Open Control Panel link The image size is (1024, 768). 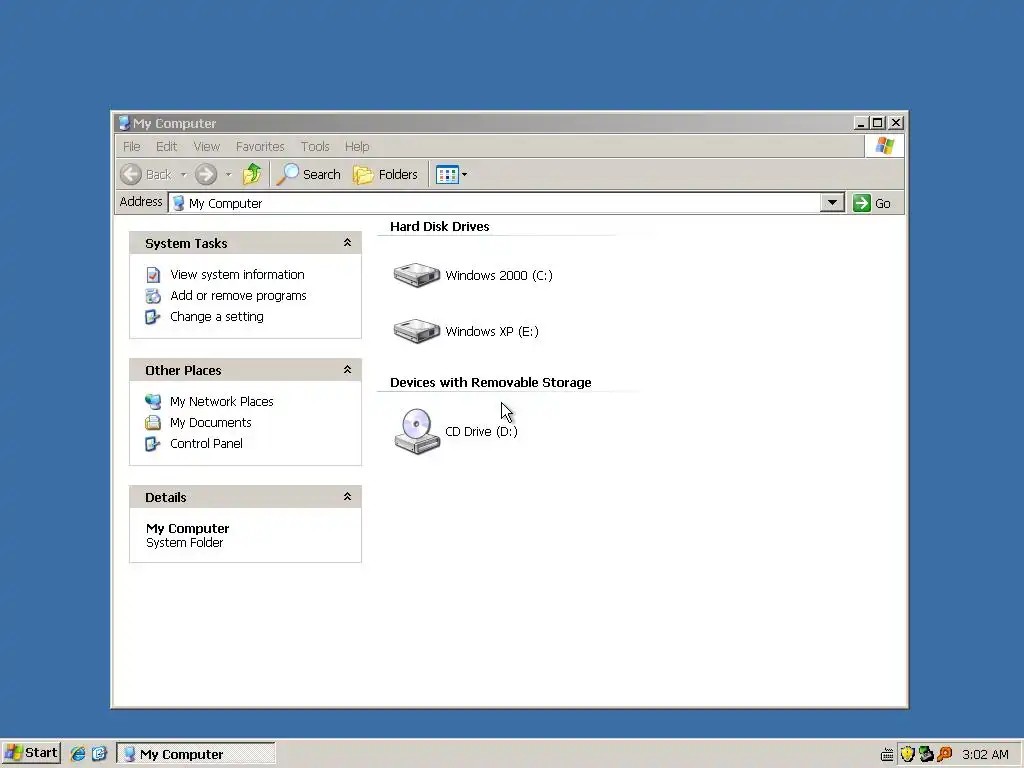(206, 443)
